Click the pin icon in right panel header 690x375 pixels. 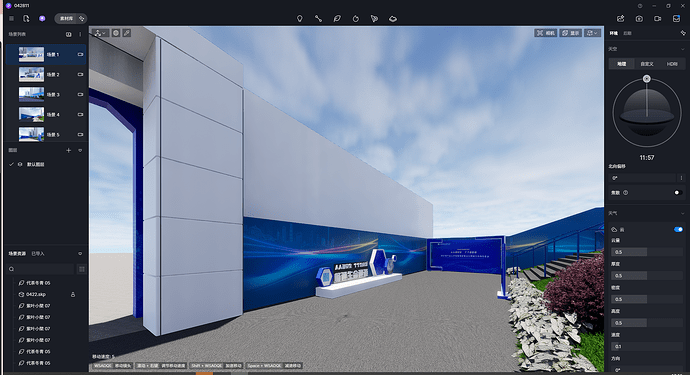[683, 33]
